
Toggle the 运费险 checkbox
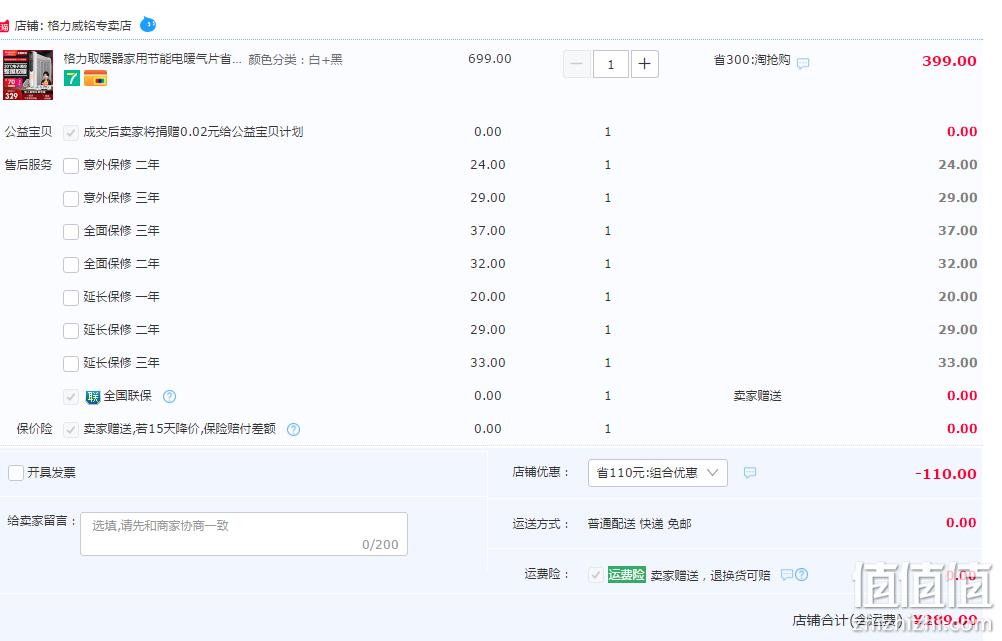tap(596, 575)
